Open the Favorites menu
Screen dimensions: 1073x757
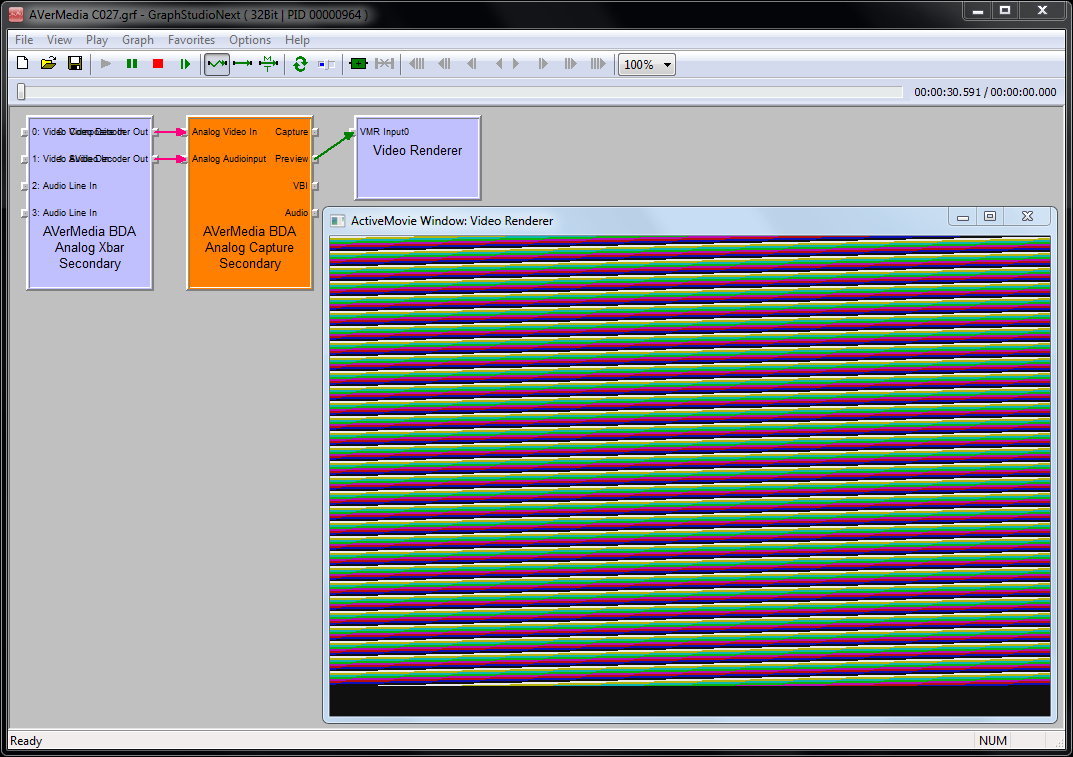191,40
